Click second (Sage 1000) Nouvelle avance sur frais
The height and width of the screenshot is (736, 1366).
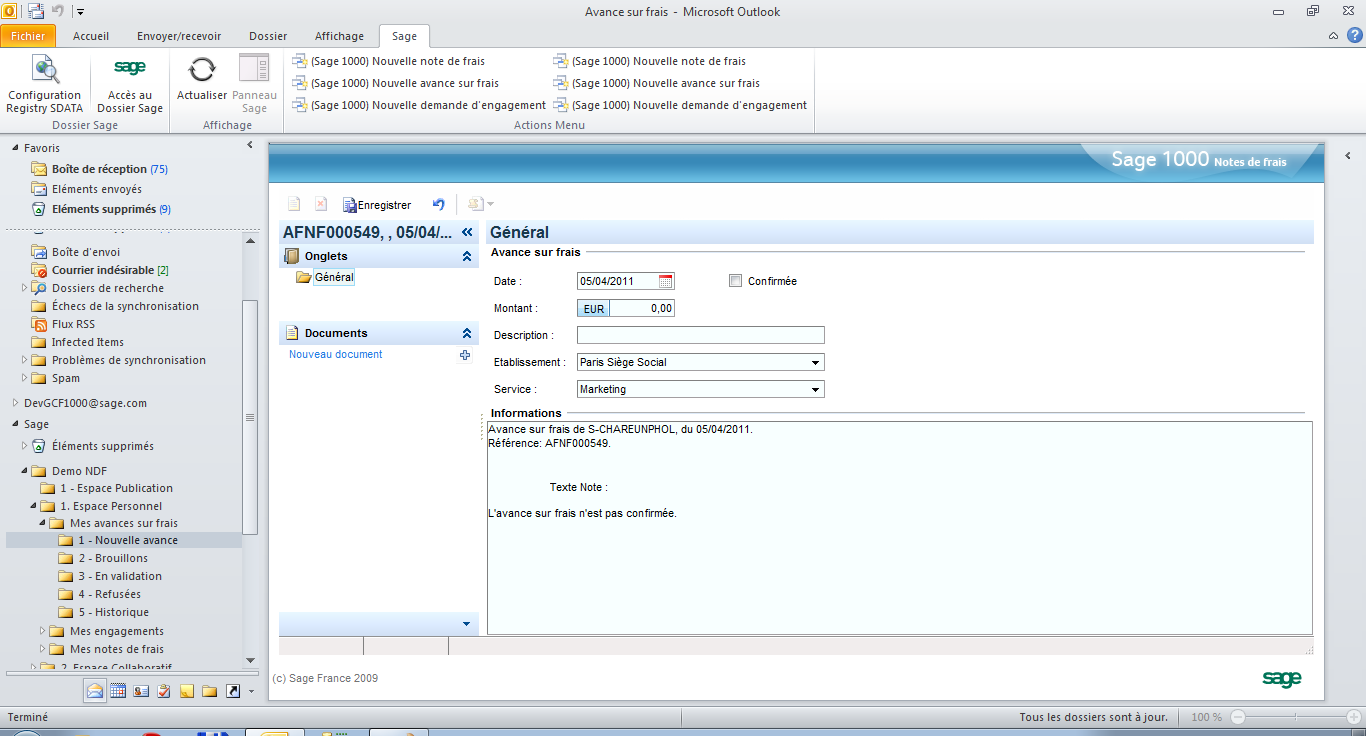click(x=657, y=83)
